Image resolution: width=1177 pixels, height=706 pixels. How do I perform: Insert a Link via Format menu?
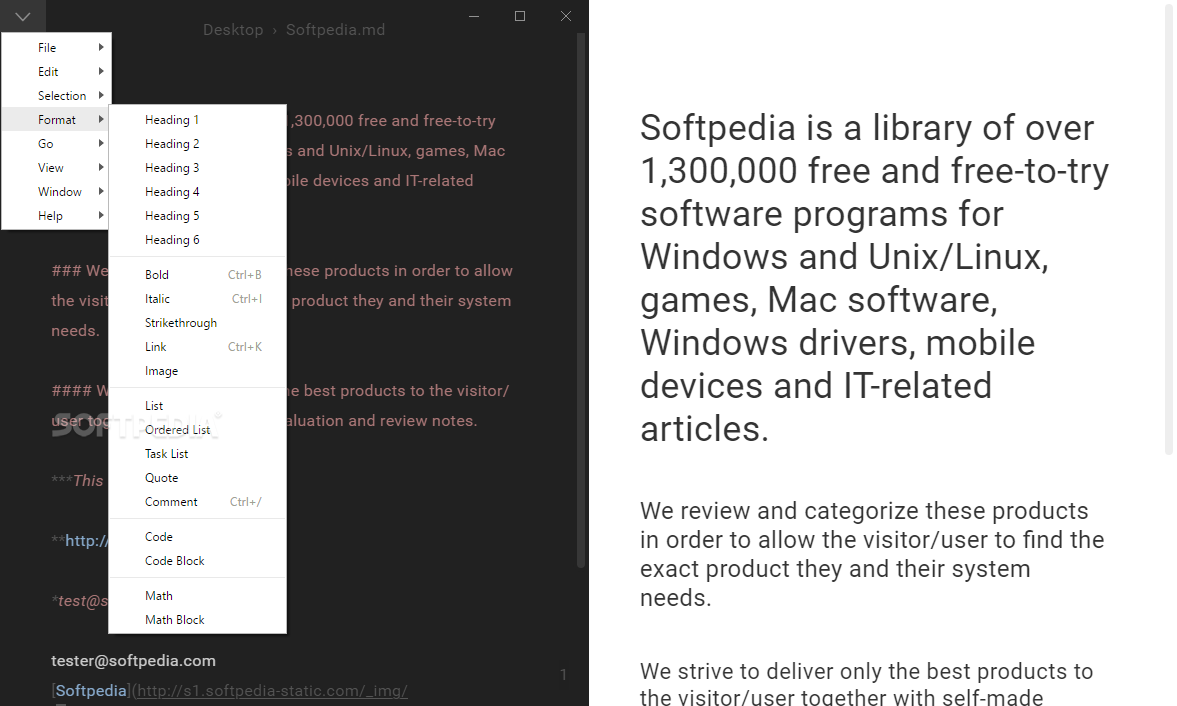(x=197, y=347)
